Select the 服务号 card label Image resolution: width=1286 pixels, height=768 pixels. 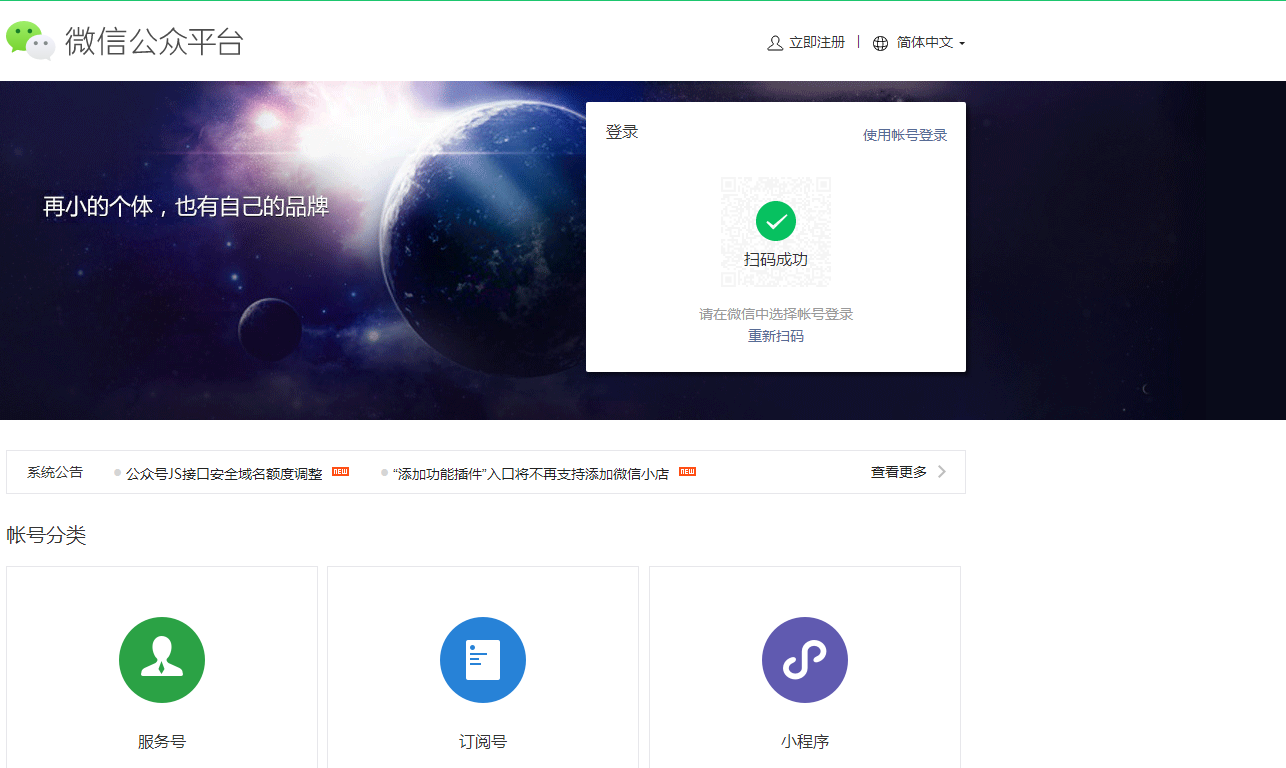click(162, 742)
